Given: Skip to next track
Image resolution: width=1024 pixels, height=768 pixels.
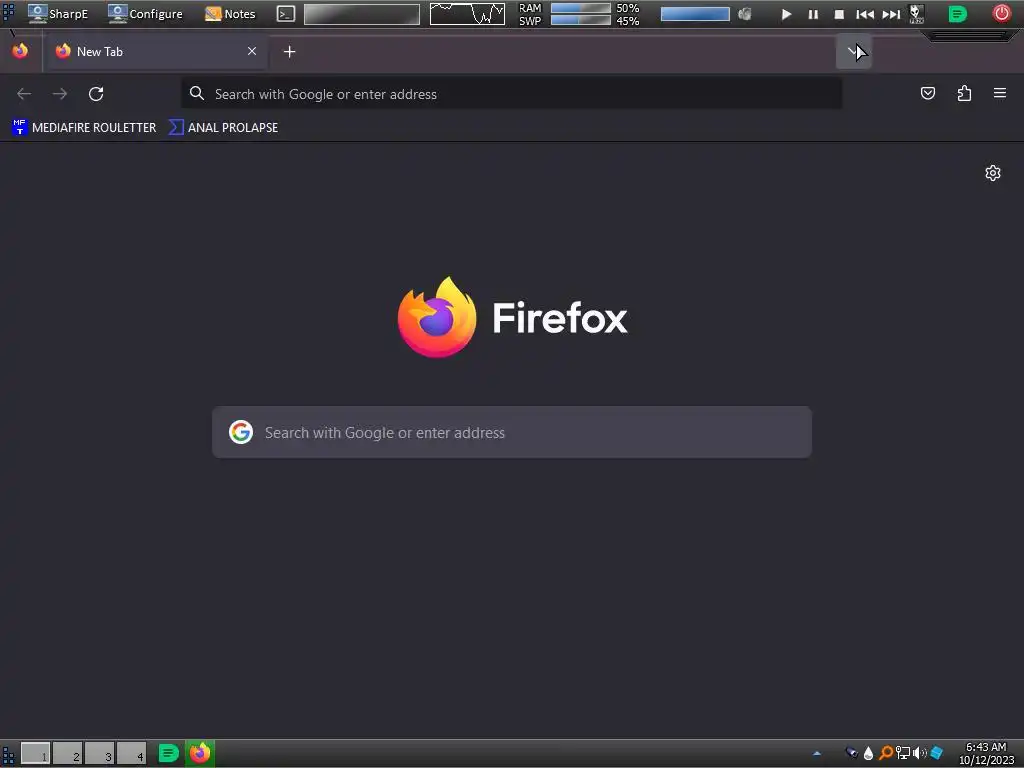Looking at the screenshot, I should [x=891, y=14].
